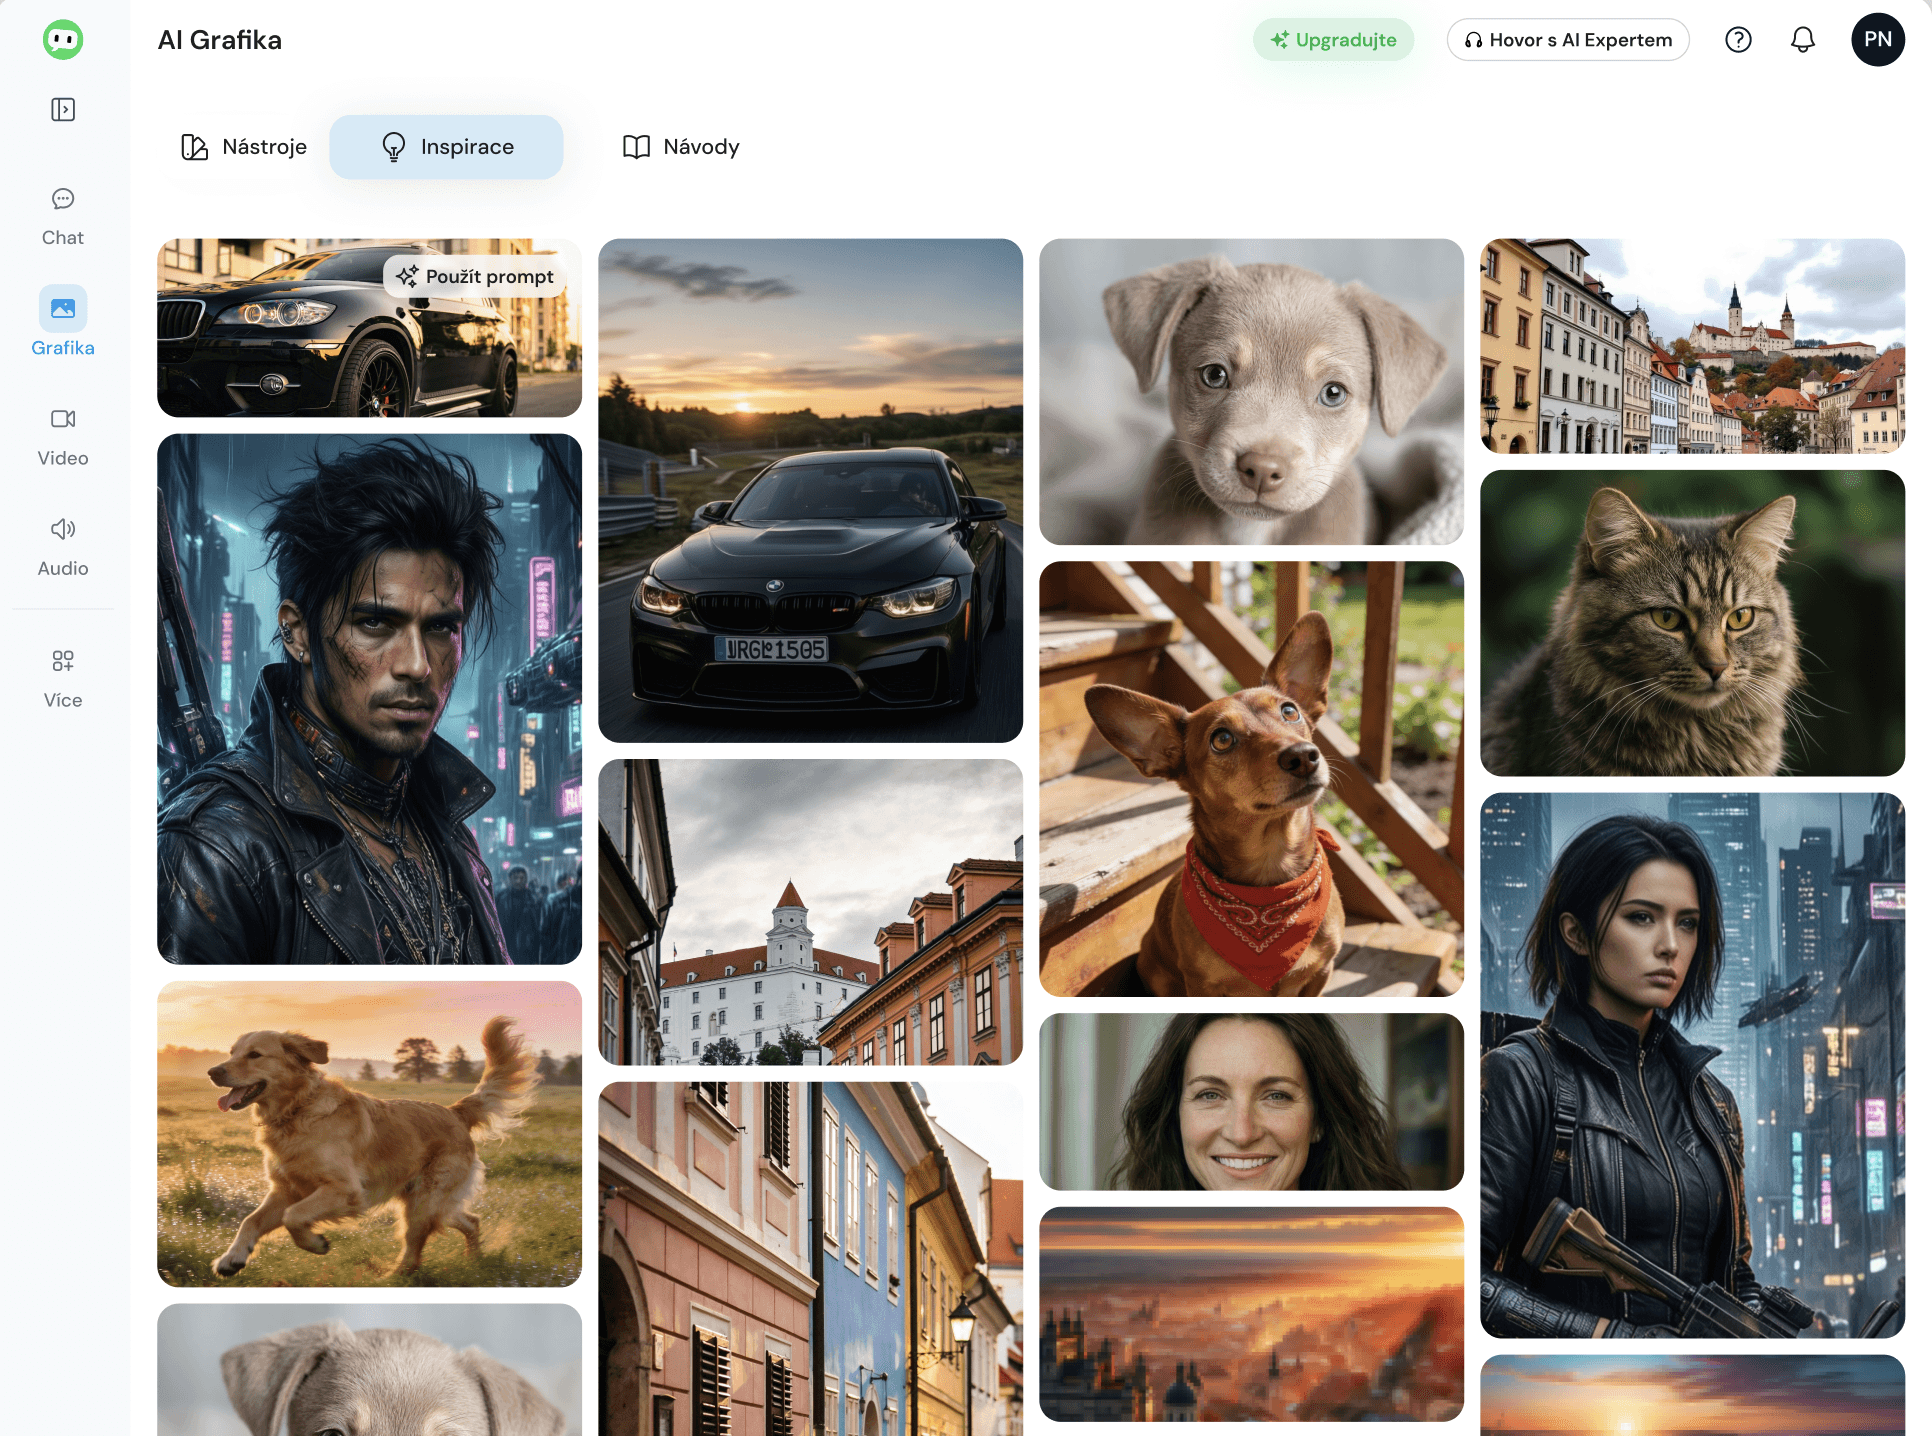
Task: Open notifications bell
Action: point(1802,40)
